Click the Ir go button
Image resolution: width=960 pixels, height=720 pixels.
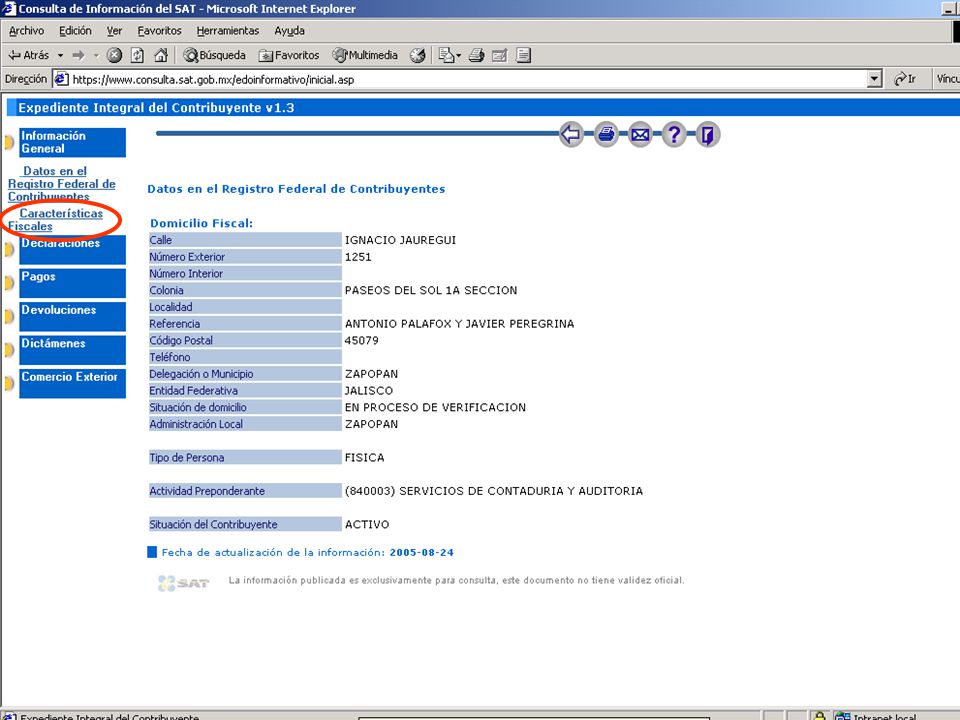coord(905,79)
